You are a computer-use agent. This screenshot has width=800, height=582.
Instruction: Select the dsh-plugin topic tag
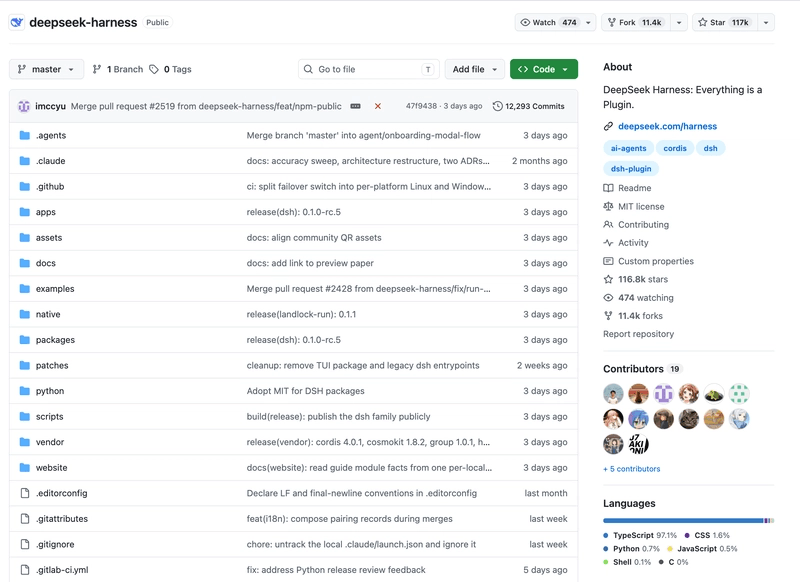pos(631,168)
